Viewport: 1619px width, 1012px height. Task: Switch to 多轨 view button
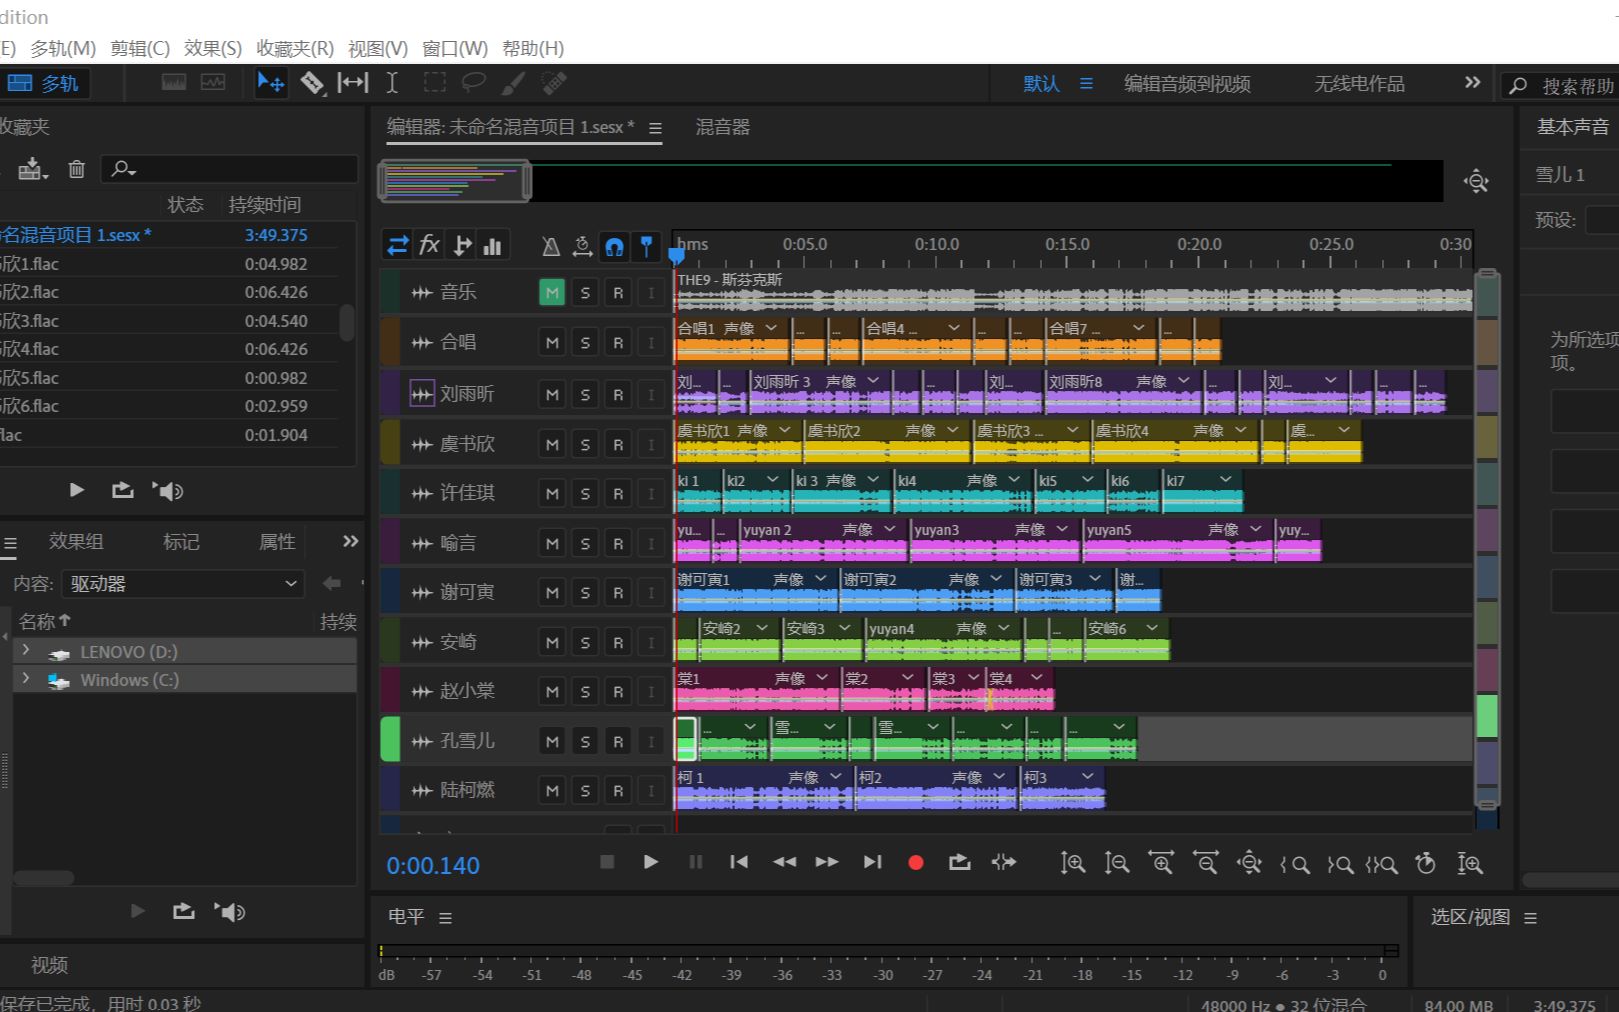(x=45, y=83)
